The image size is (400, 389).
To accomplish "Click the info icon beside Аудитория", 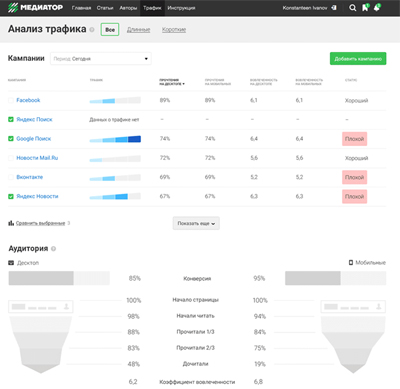I will (x=53, y=249).
